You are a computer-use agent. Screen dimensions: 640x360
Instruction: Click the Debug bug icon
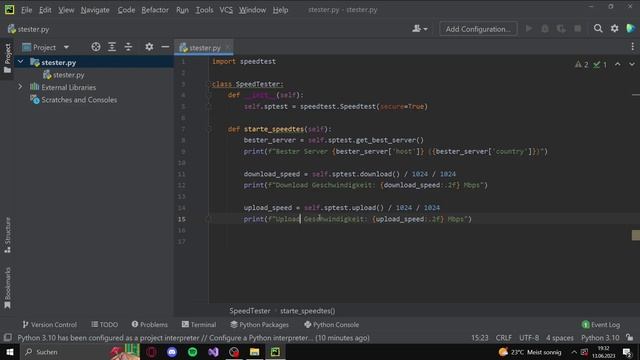point(545,29)
